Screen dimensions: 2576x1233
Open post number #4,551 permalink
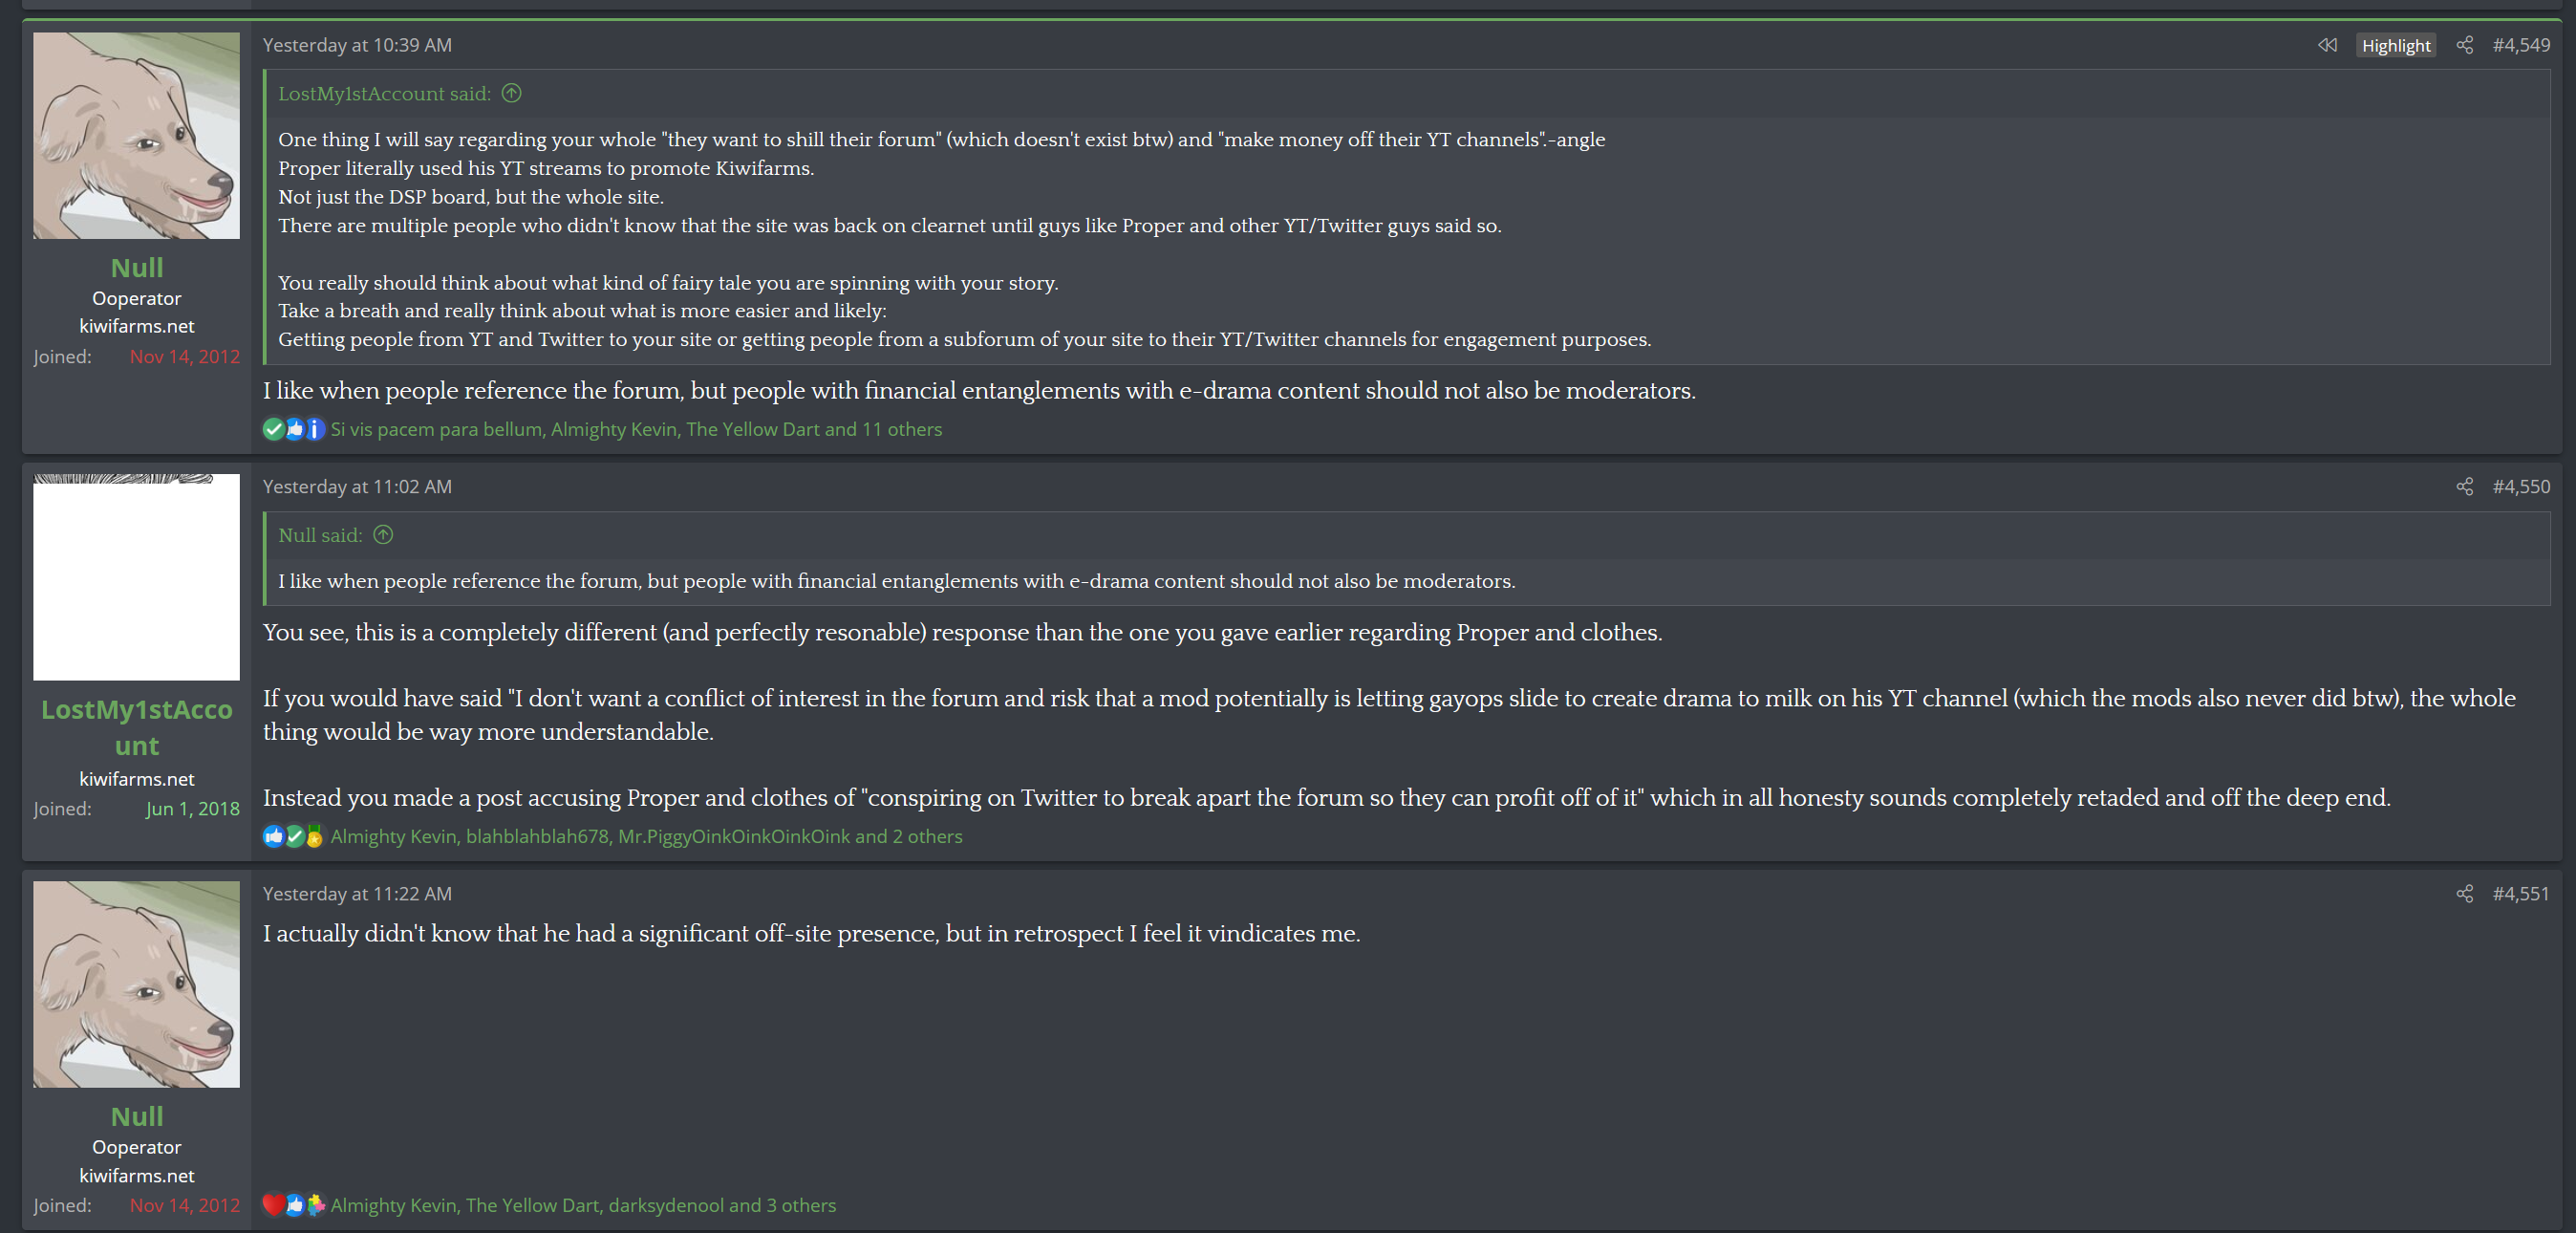(x=2520, y=894)
